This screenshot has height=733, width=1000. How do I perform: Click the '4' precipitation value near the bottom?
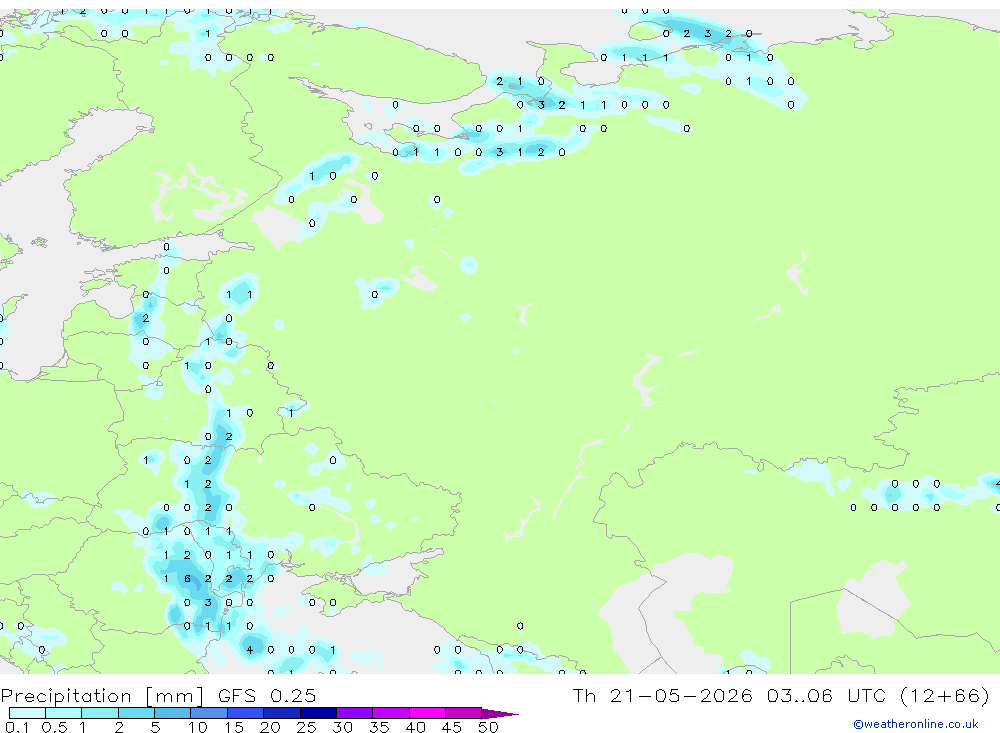click(250, 650)
